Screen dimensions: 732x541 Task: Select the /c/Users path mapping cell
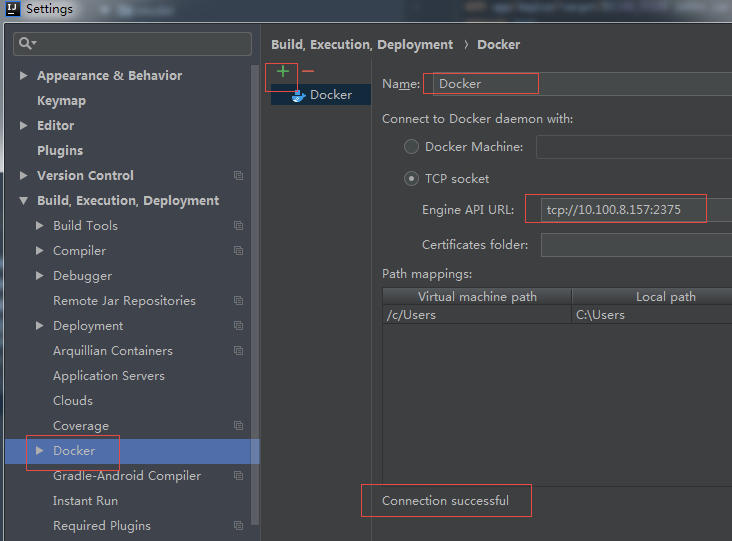tap(477, 315)
